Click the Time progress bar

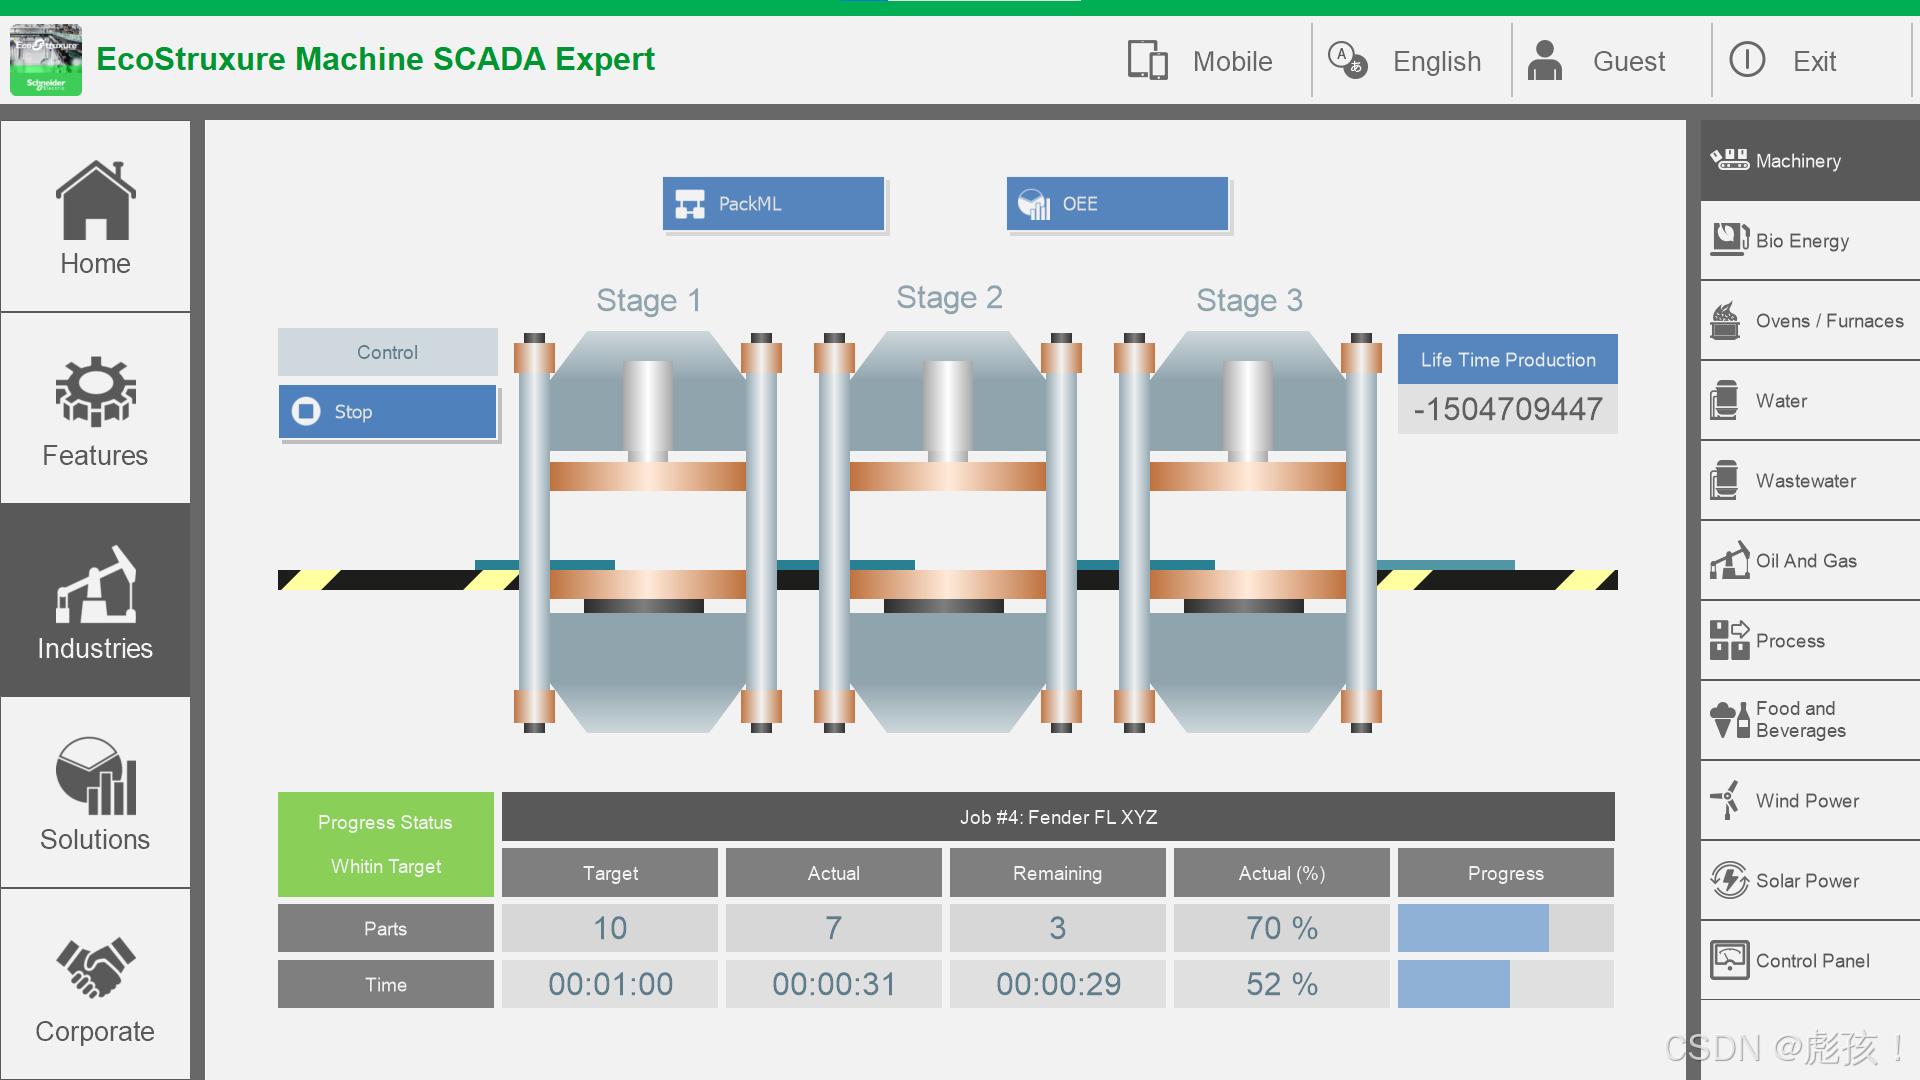click(x=1506, y=984)
